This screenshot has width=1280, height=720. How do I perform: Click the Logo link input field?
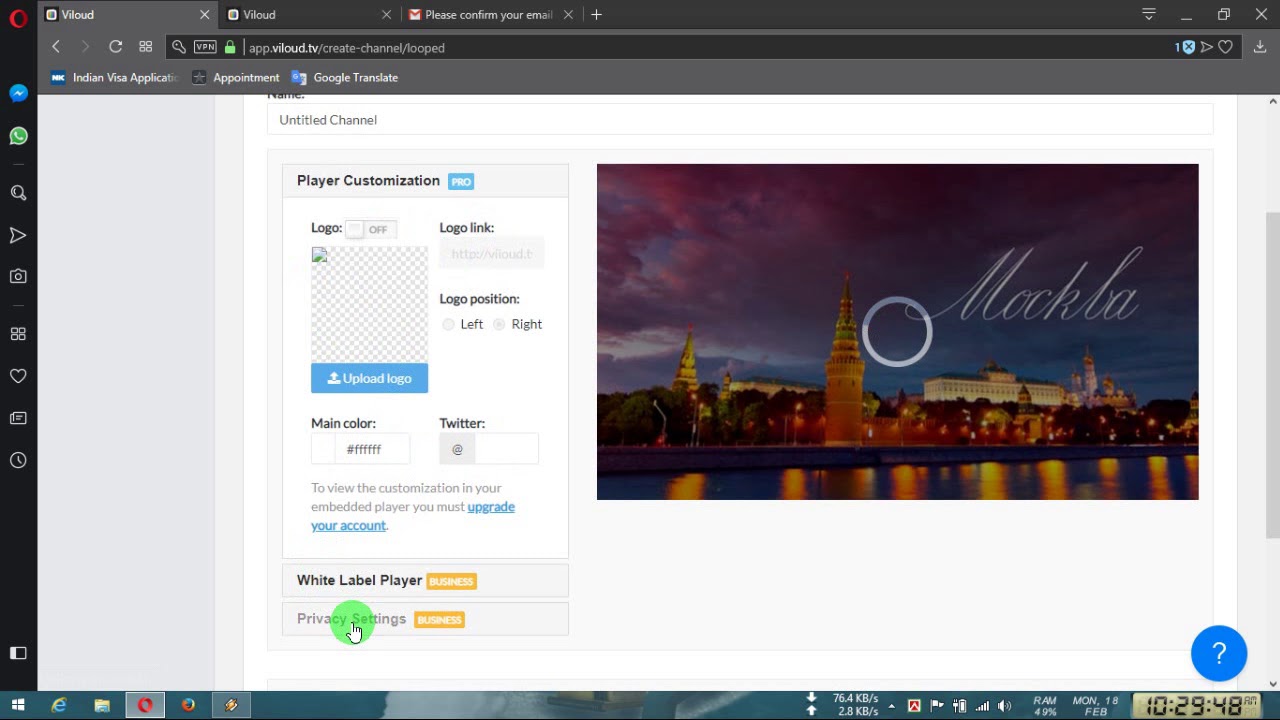click(x=491, y=254)
